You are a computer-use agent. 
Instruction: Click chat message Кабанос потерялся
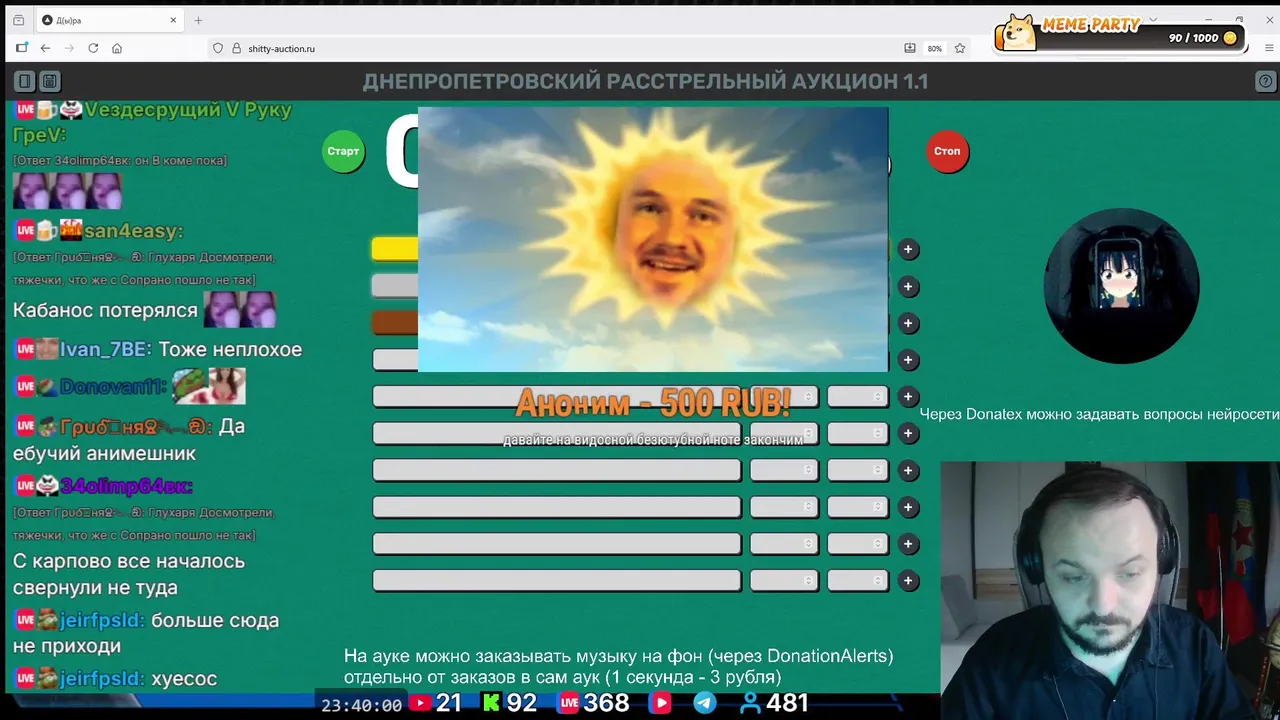click(105, 310)
